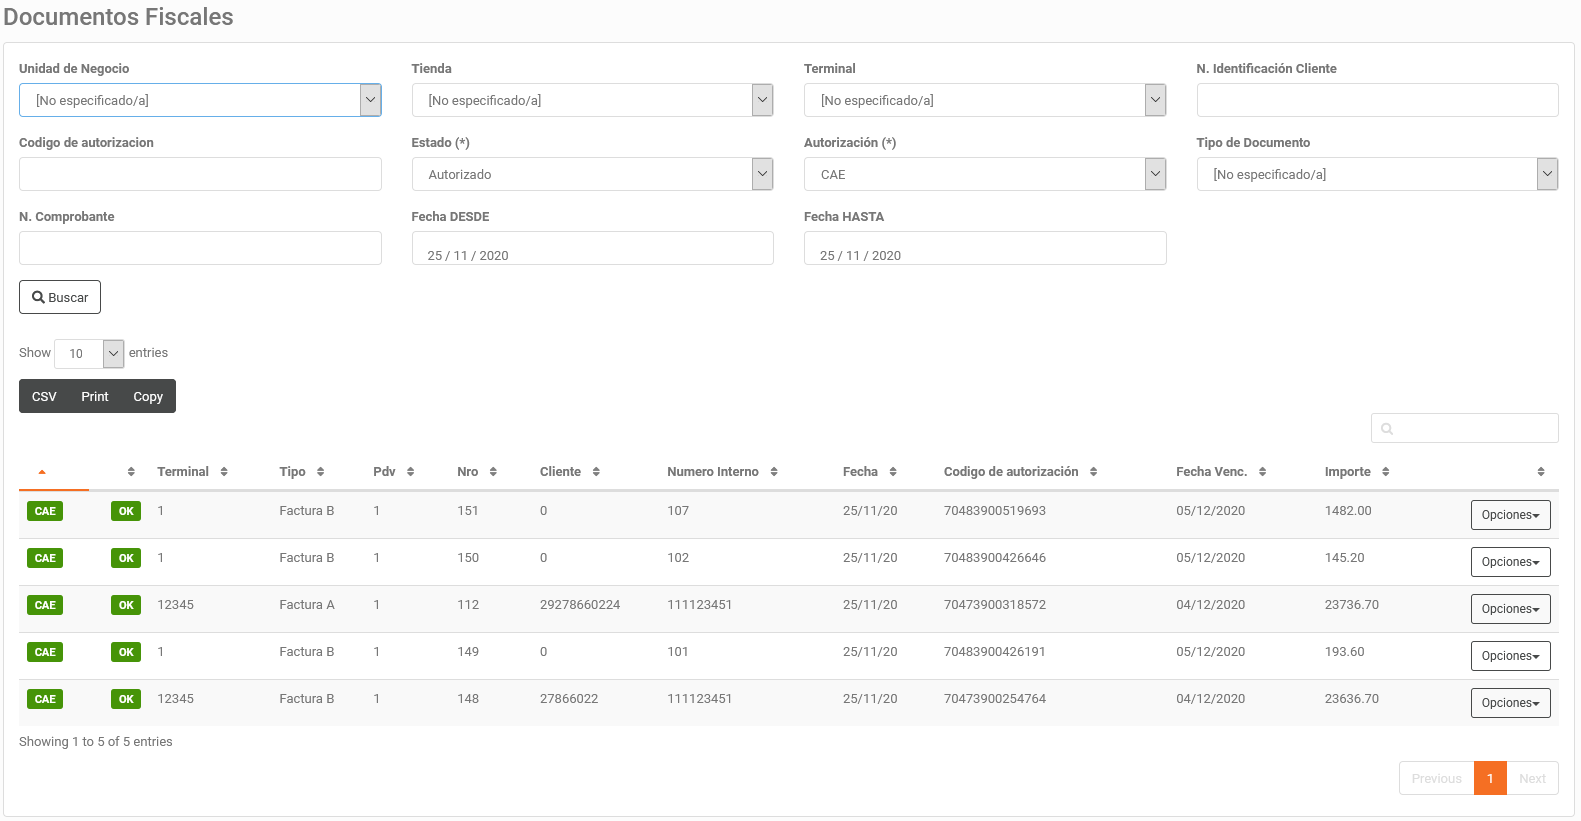1581x821 pixels.
Task: Sort by the Fecha column
Action: click(x=870, y=472)
